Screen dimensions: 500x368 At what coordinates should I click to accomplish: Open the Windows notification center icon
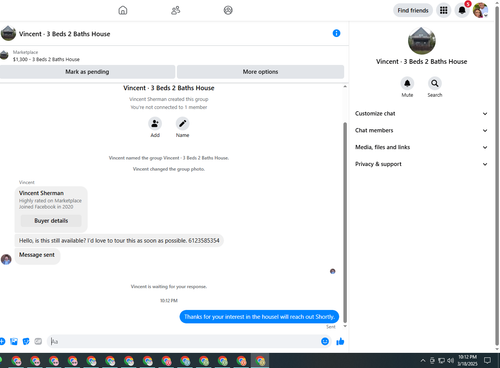[x=487, y=360]
